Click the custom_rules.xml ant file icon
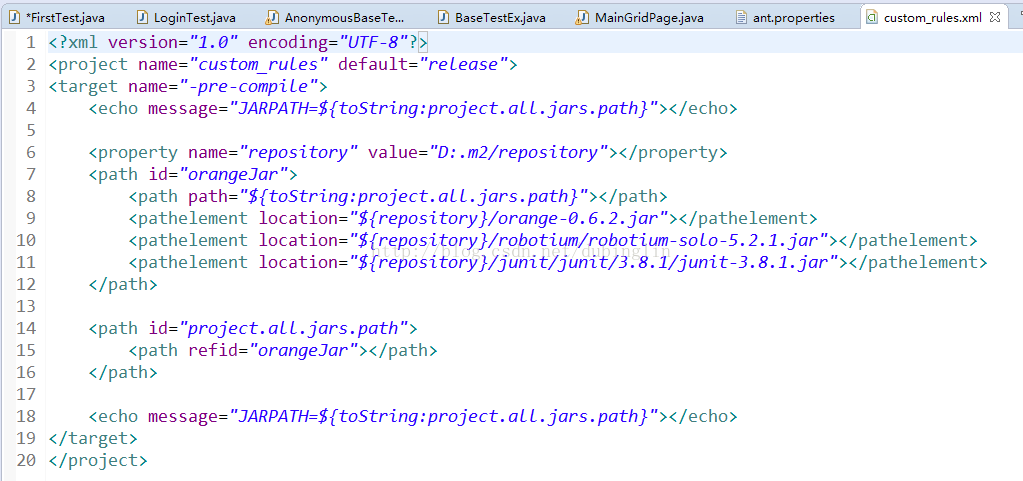The image size is (1023, 481). (871, 18)
